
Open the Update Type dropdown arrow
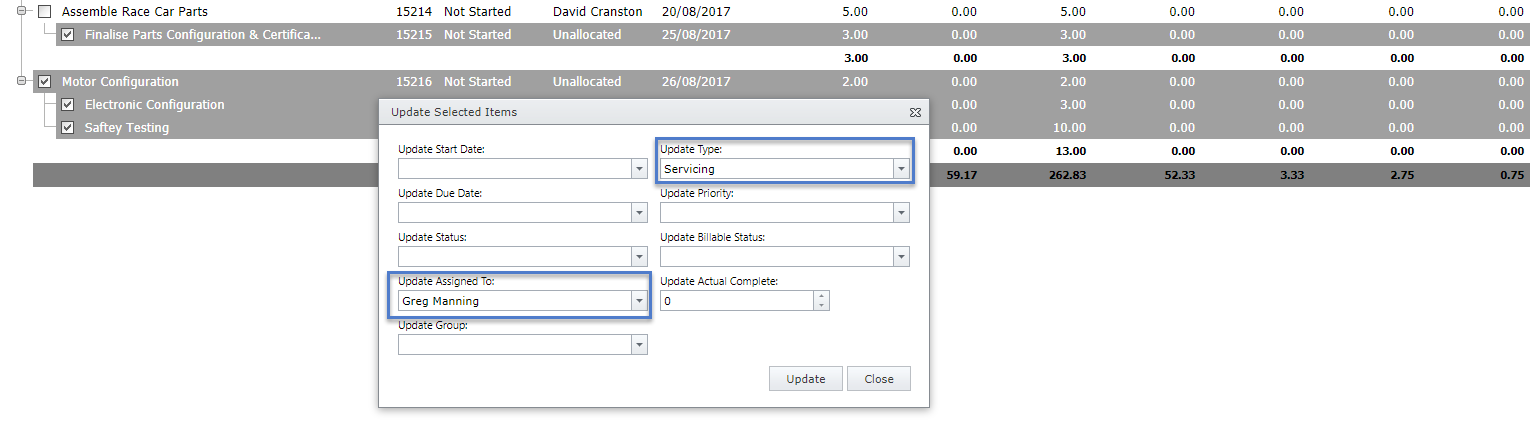901,169
